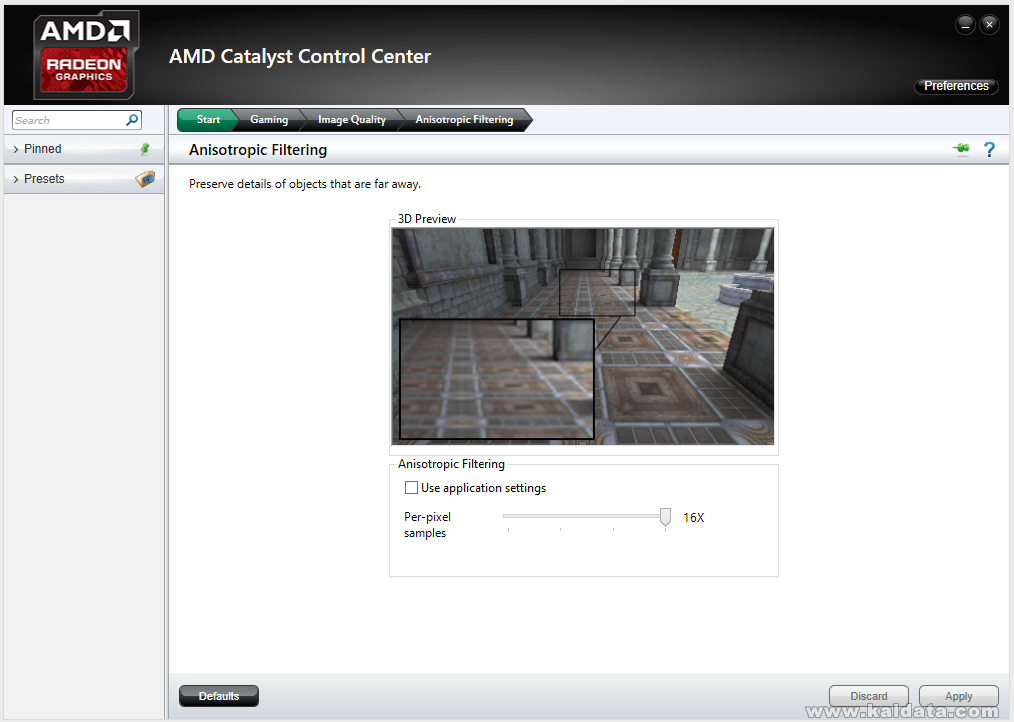Click the AMD Radeon Graphics logo
Image resolution: width=1014 pixels, height=722 pixels.
[85, 54]
